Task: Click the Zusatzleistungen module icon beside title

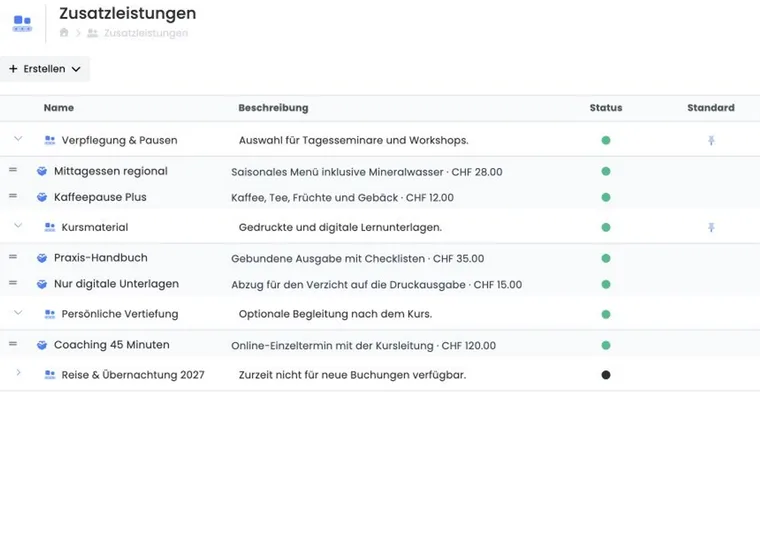Action: 22,23
